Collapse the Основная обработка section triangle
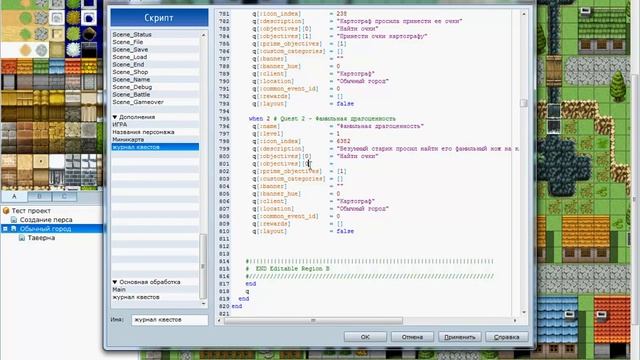 pos(115,282)
